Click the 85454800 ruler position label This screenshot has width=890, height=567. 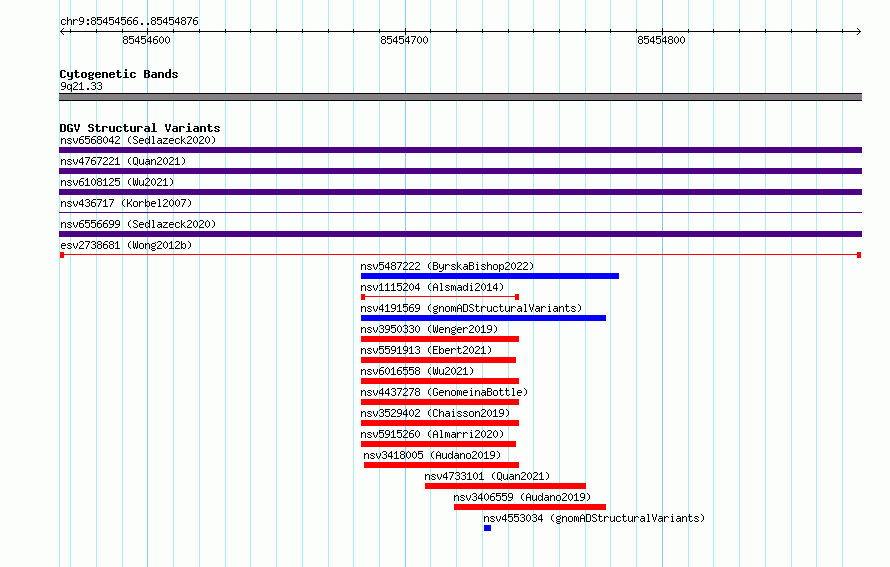click(x=661, y=40)
